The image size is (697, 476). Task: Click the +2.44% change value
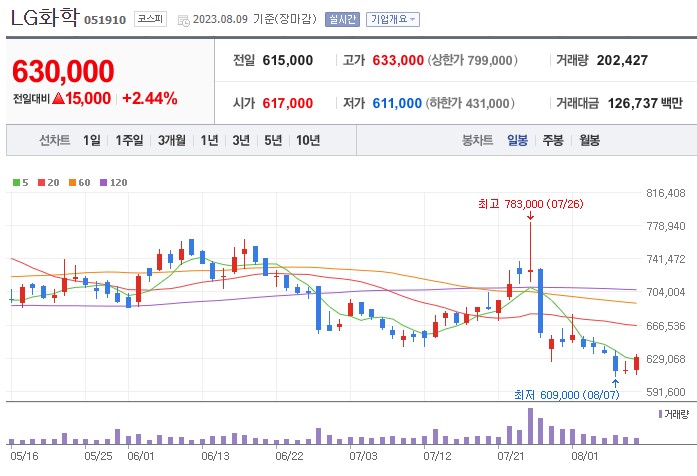pyautogui.click(x=150, y=98)
